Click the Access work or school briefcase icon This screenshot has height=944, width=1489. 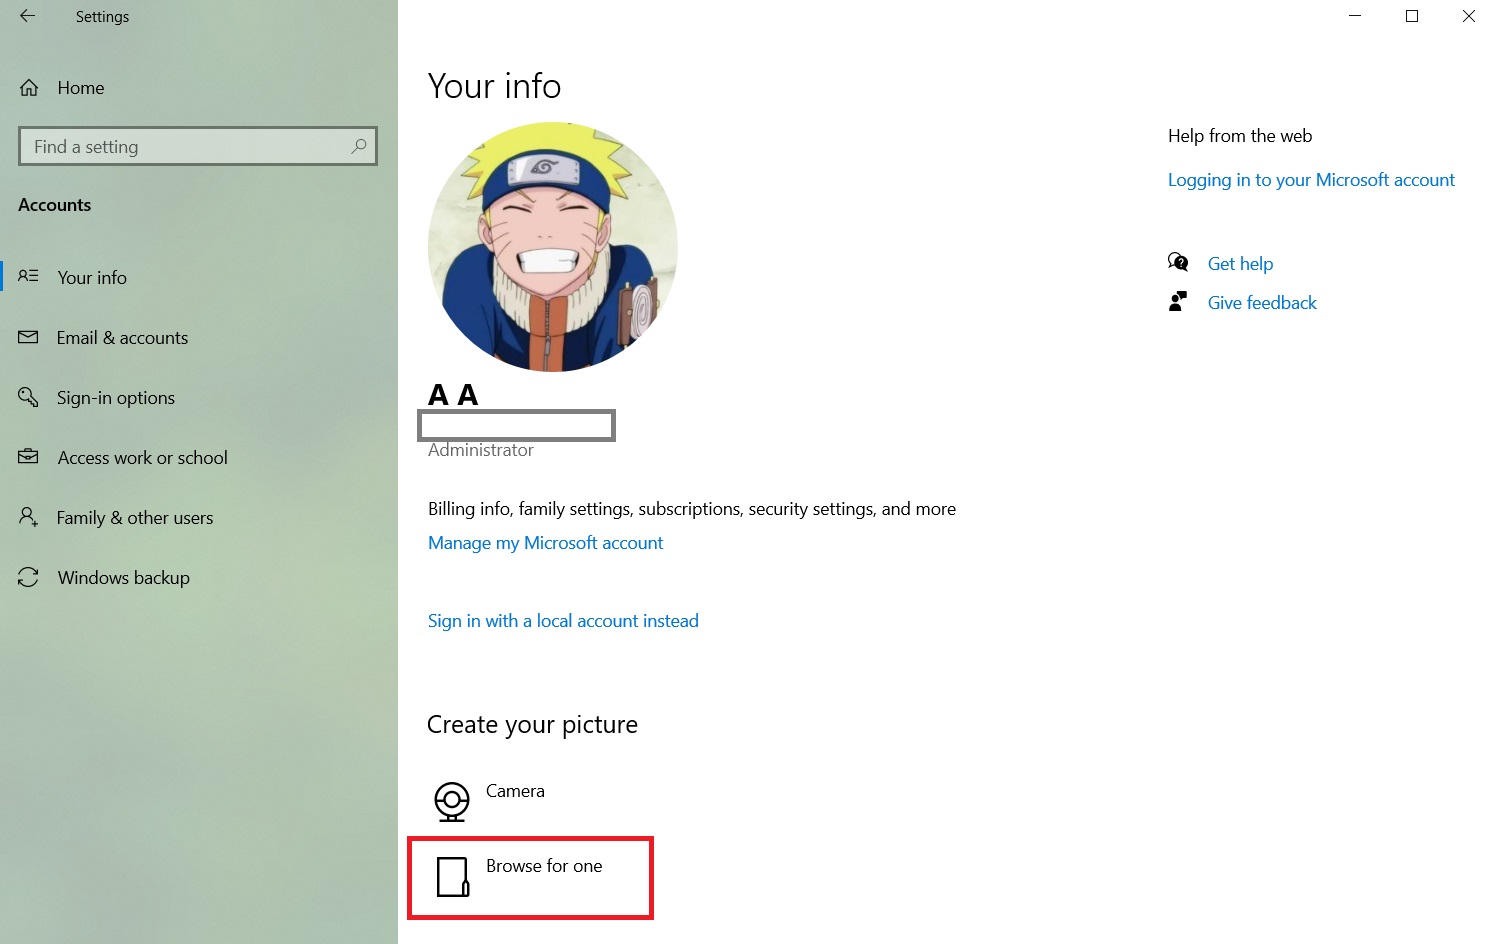click(x=28, y=457)
